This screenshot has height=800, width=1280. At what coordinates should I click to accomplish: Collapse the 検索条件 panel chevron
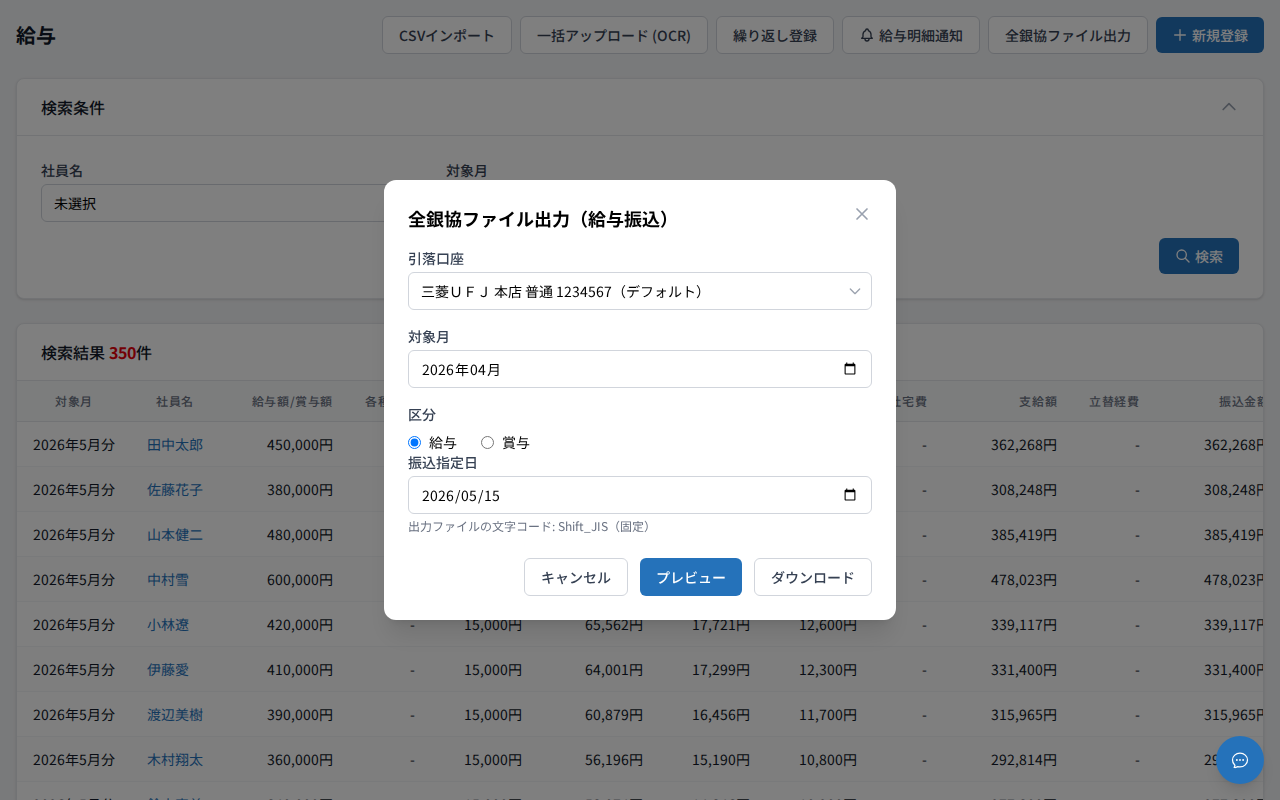1229,107
